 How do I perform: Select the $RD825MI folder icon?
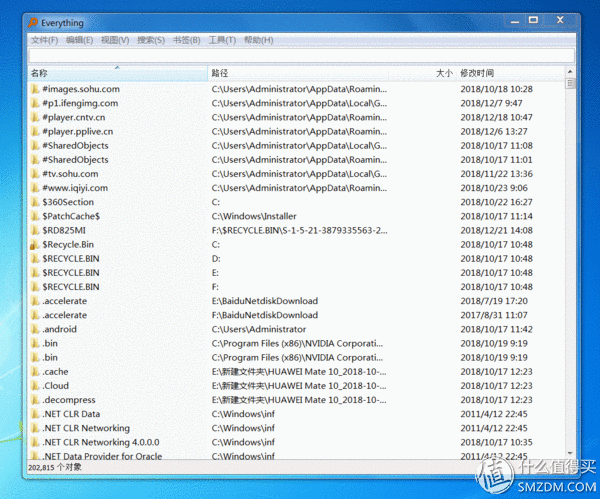(x=35, y=231)
